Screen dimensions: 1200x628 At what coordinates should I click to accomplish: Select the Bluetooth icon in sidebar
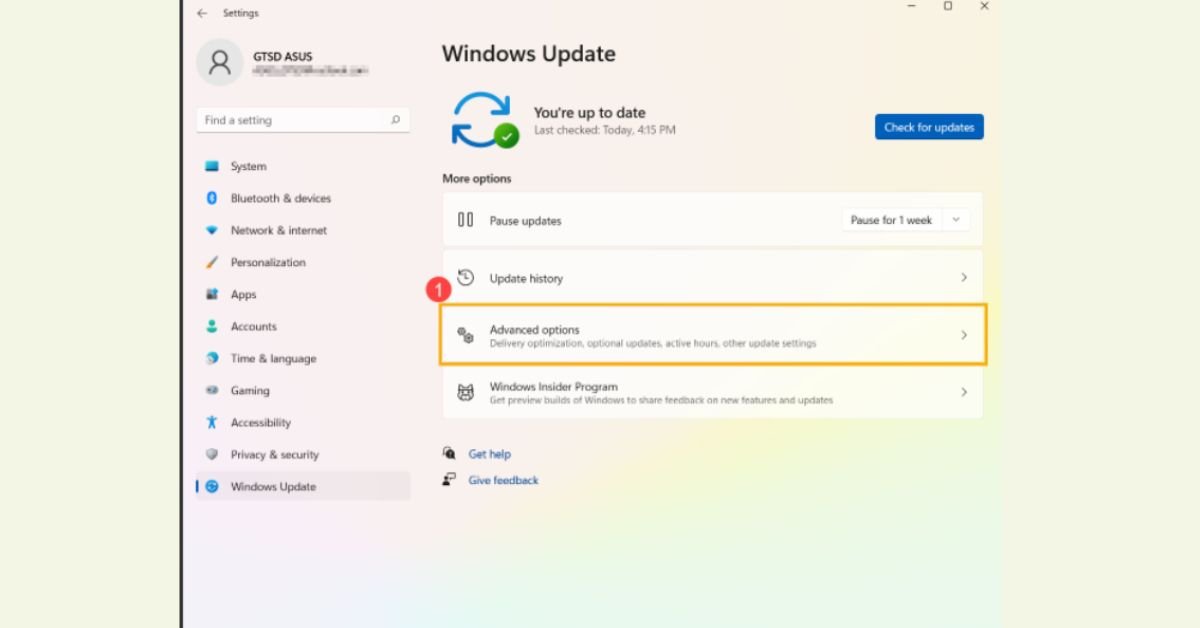(x=212, y=198)
